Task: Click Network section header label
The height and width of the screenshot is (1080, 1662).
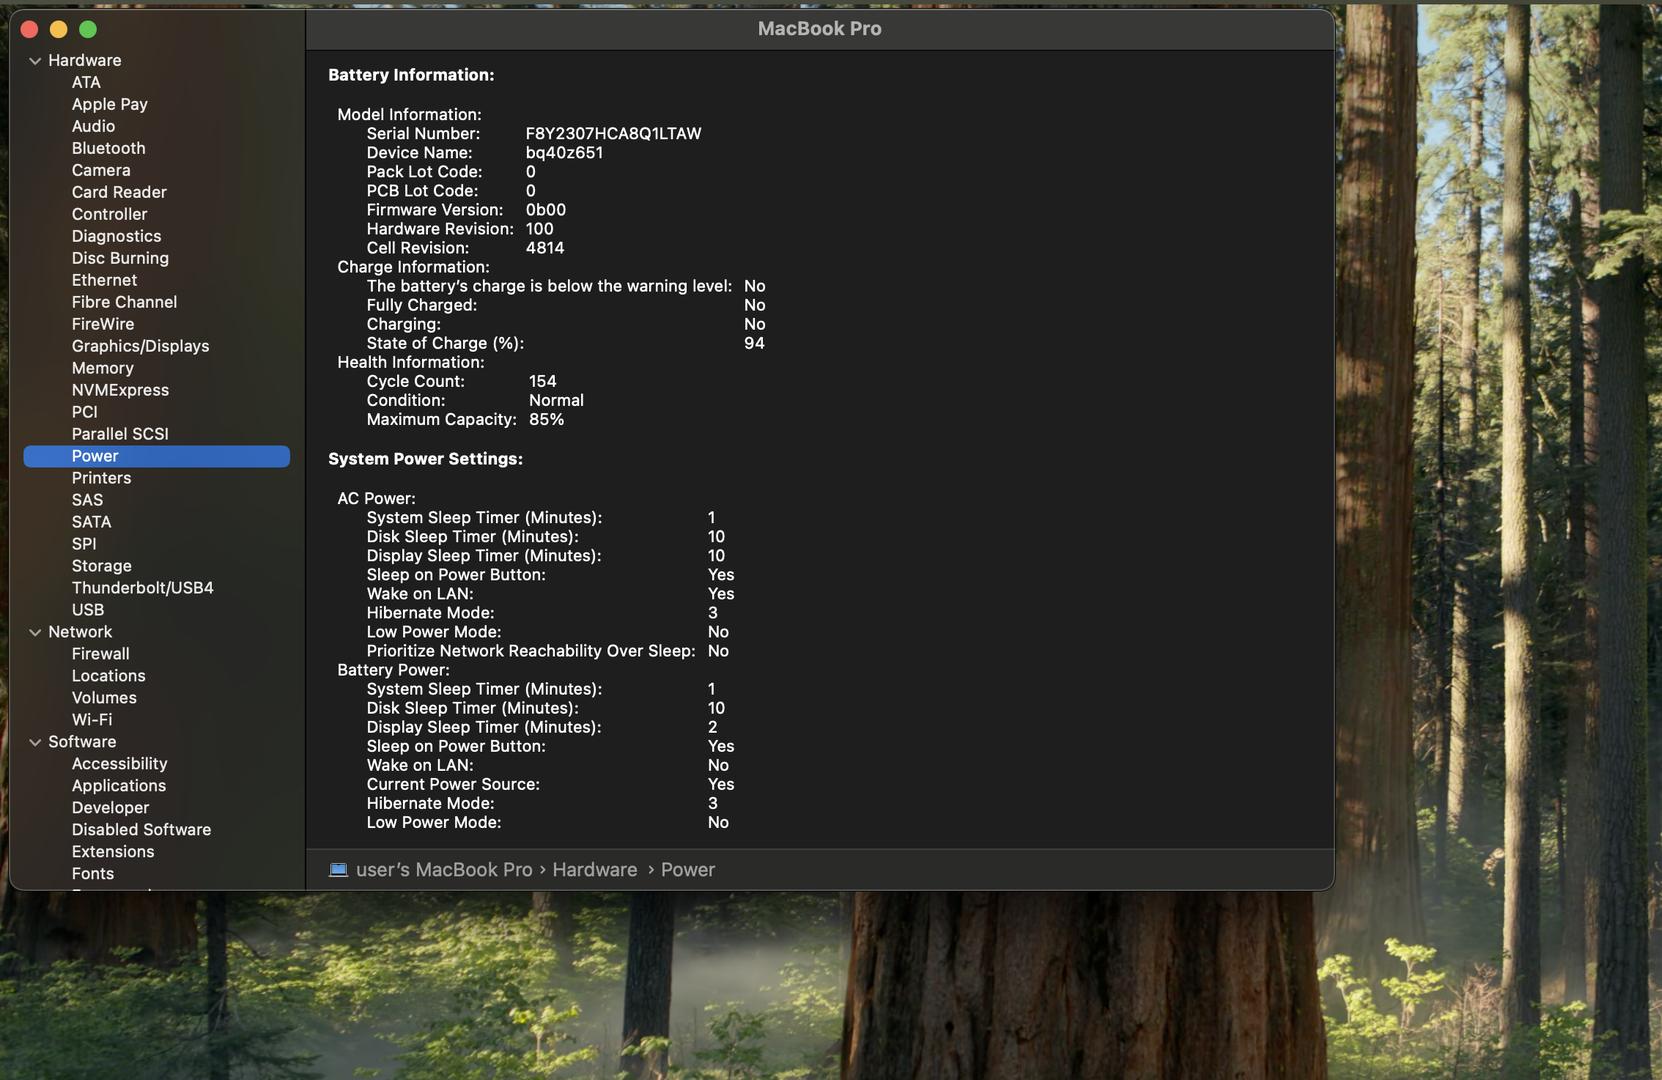Action: pos(80,632)
